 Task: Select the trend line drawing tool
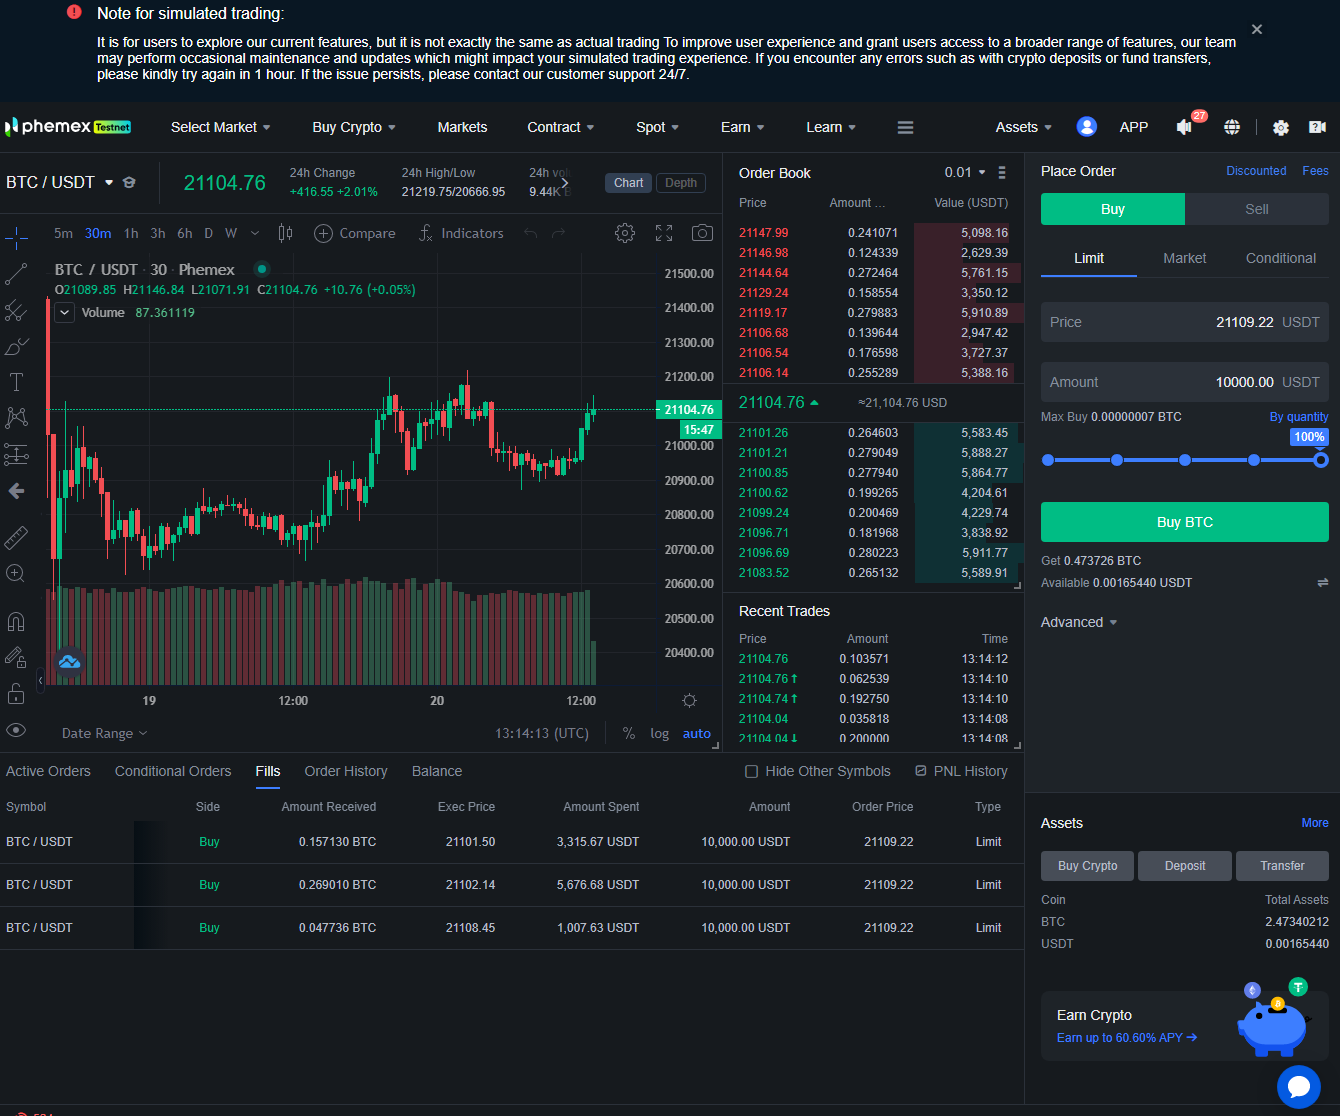point(16,274)
